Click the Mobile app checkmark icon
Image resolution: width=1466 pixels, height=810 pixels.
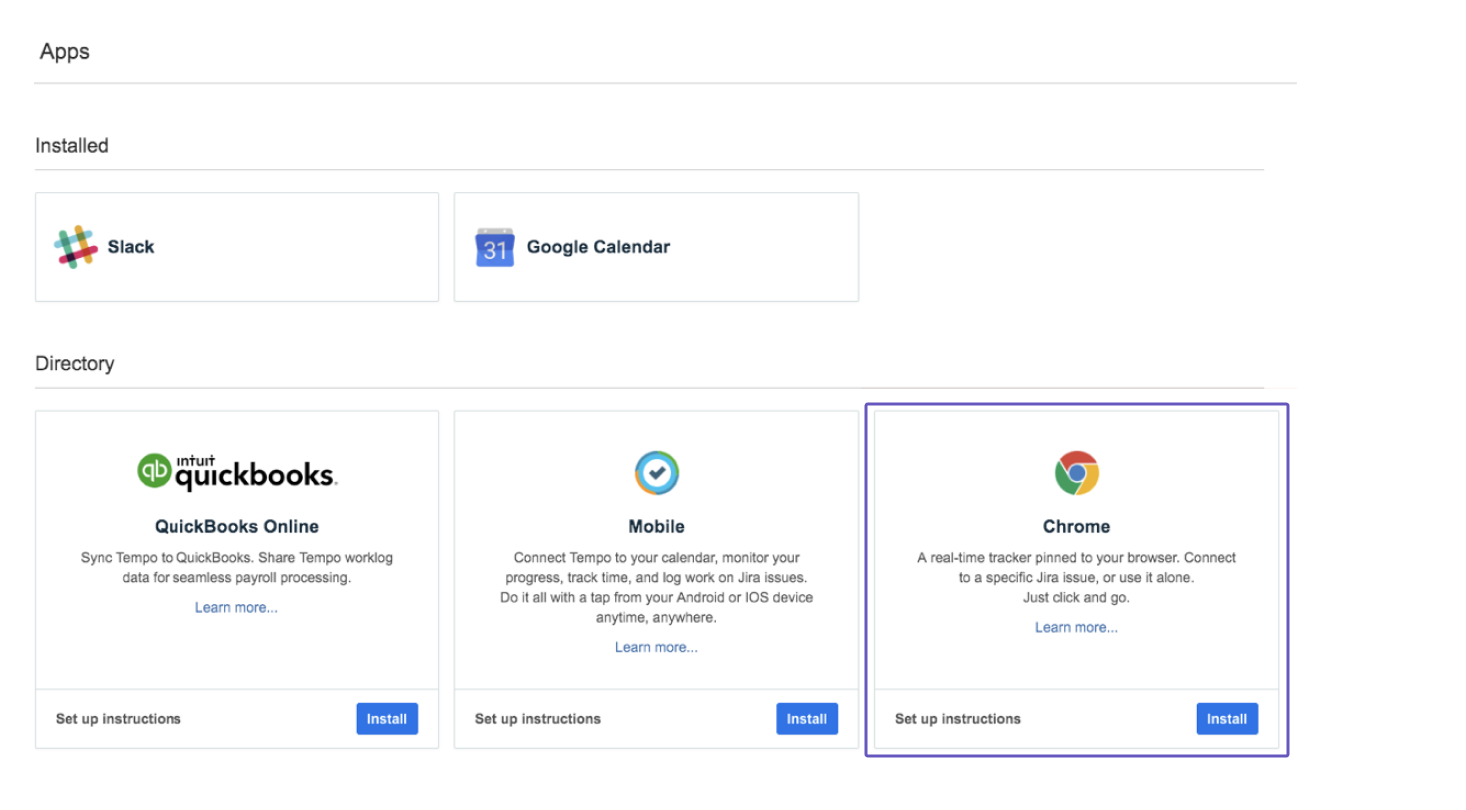[x=656, y=473]
